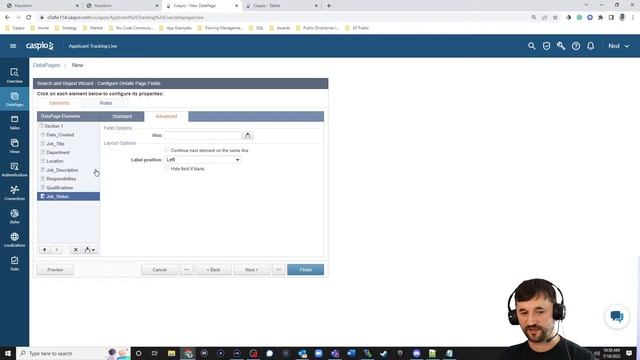Click the Preview button
The height and width of the screenshot is (360, 640).
pos(55,269)
